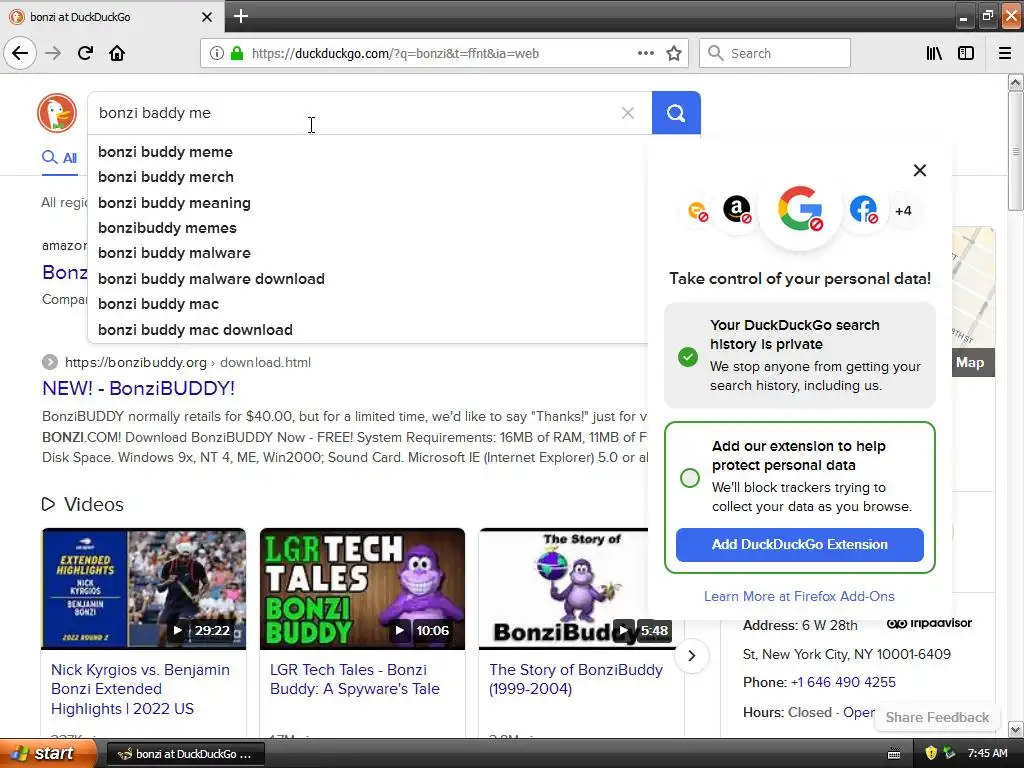Click Add DuckDuckGo Extension button
The image size is (1024, 768).
[x=799, y=545]
